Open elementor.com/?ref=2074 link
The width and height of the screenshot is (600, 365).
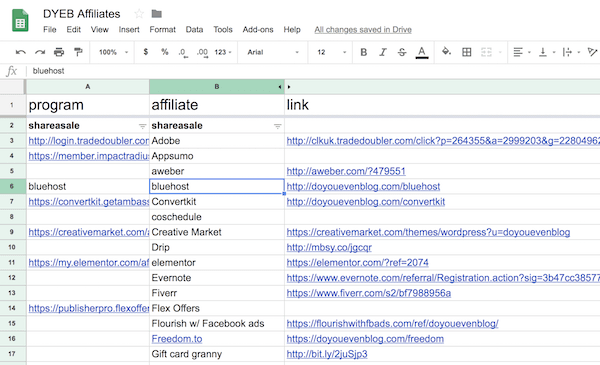coord(357,262)
